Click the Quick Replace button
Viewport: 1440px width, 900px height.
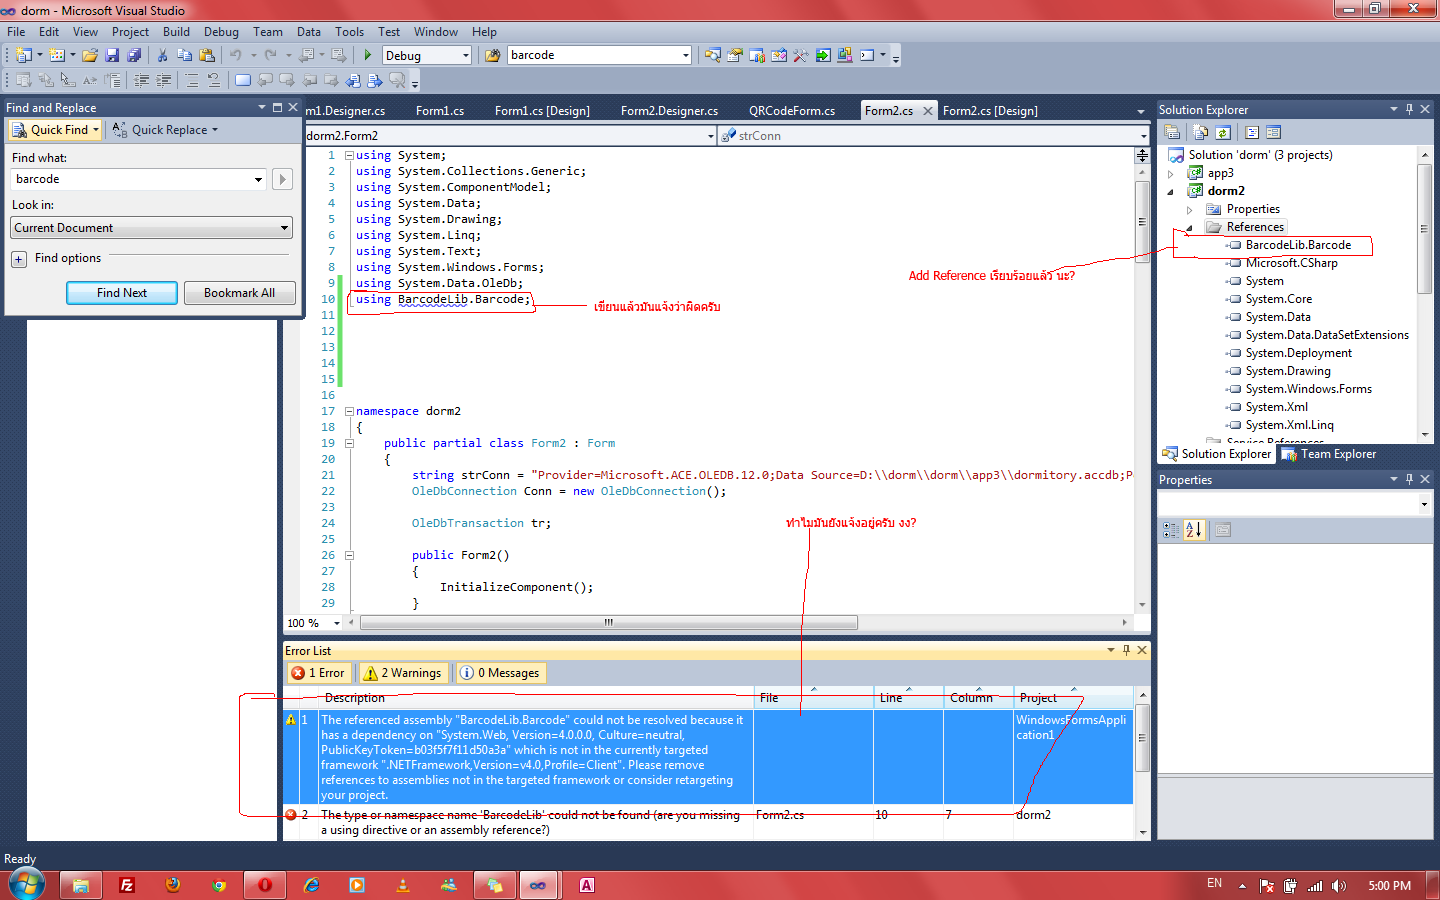(165, 130)
